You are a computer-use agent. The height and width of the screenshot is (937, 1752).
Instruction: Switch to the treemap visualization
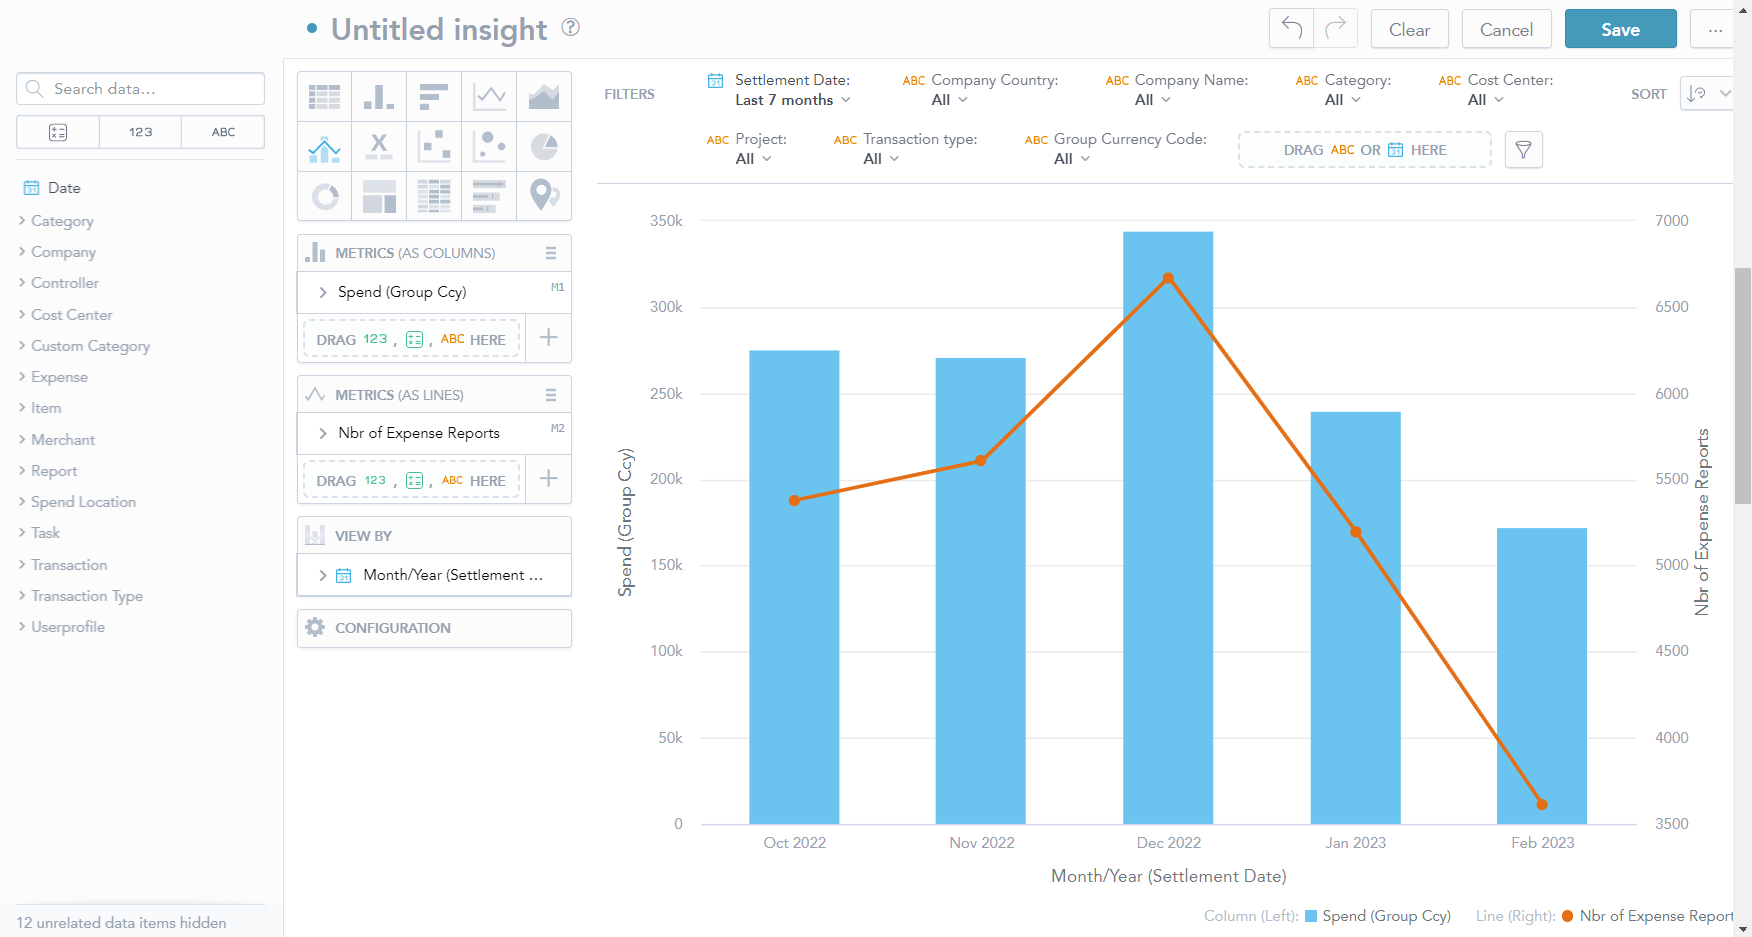click(x=379, y=196)
